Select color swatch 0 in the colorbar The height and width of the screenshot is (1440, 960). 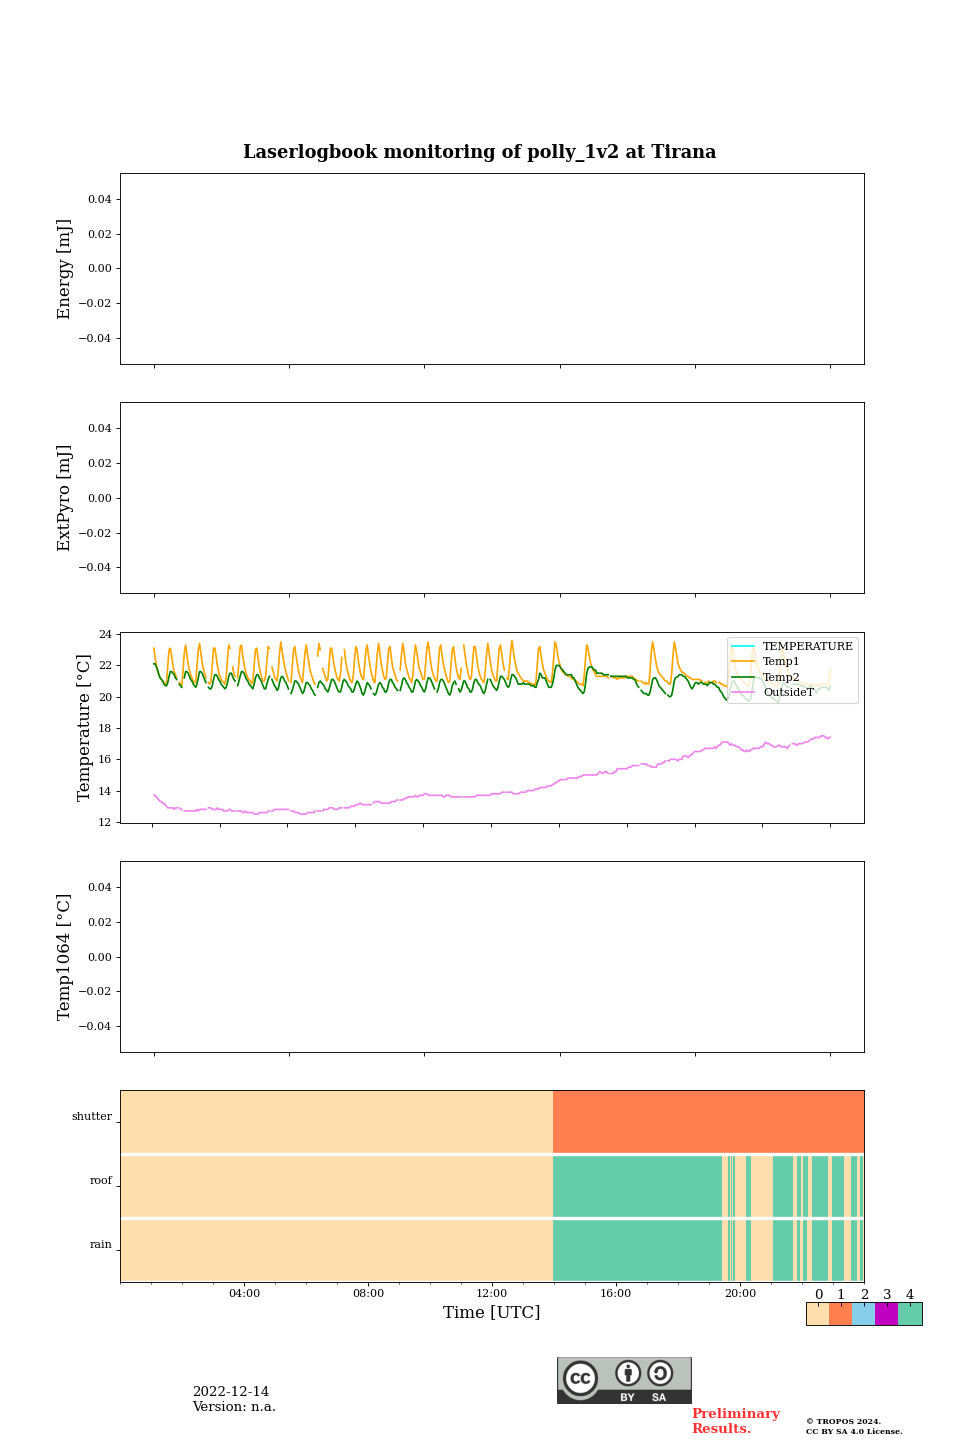(x=818, y=1314)
